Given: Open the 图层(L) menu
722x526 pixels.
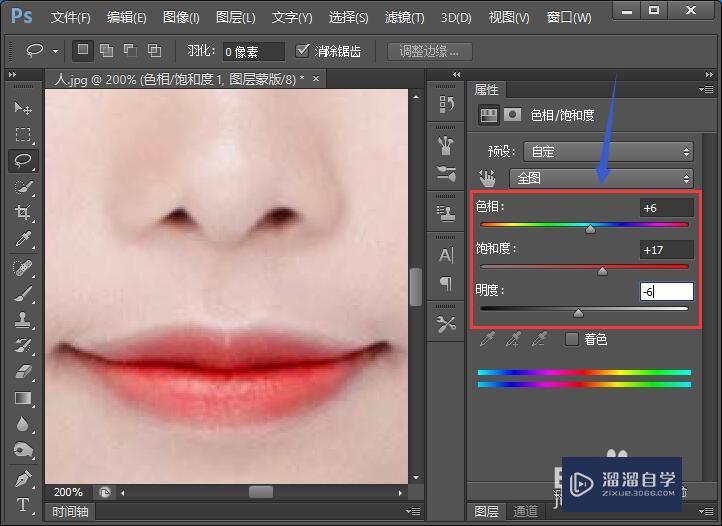Looking at the screenshot, I should click(x=236, y=18).
